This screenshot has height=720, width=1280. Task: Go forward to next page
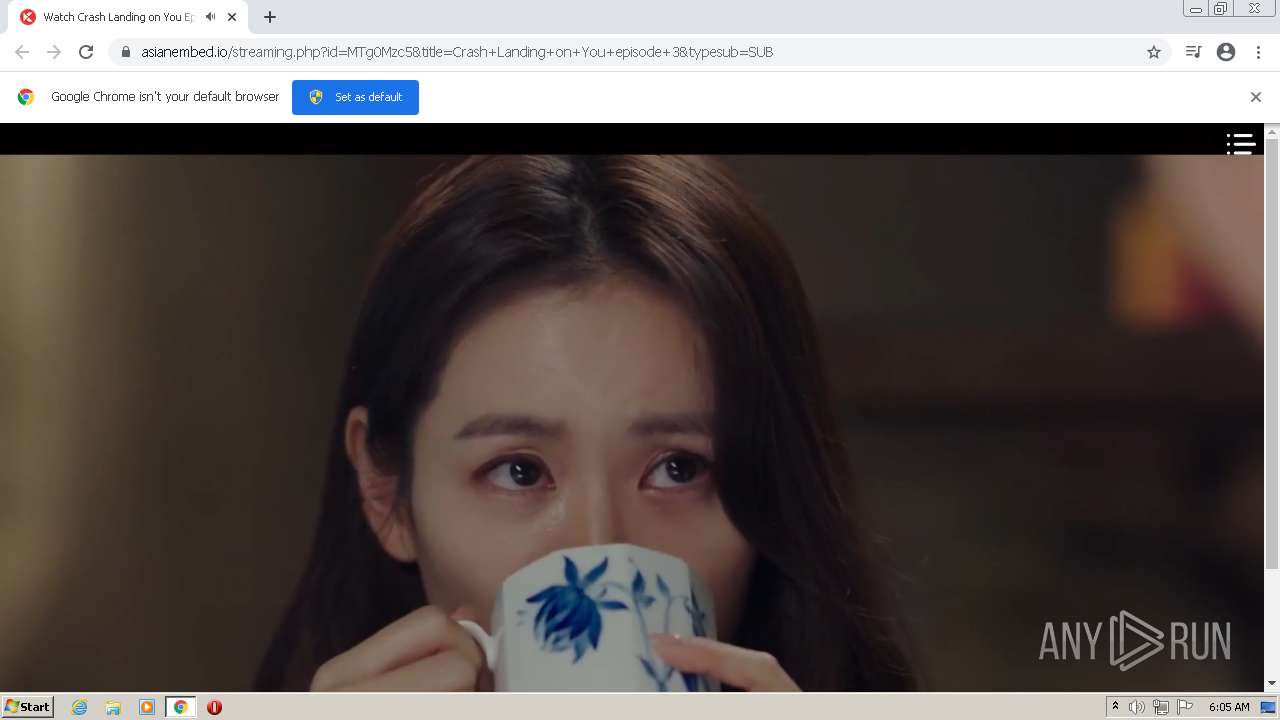54,52
